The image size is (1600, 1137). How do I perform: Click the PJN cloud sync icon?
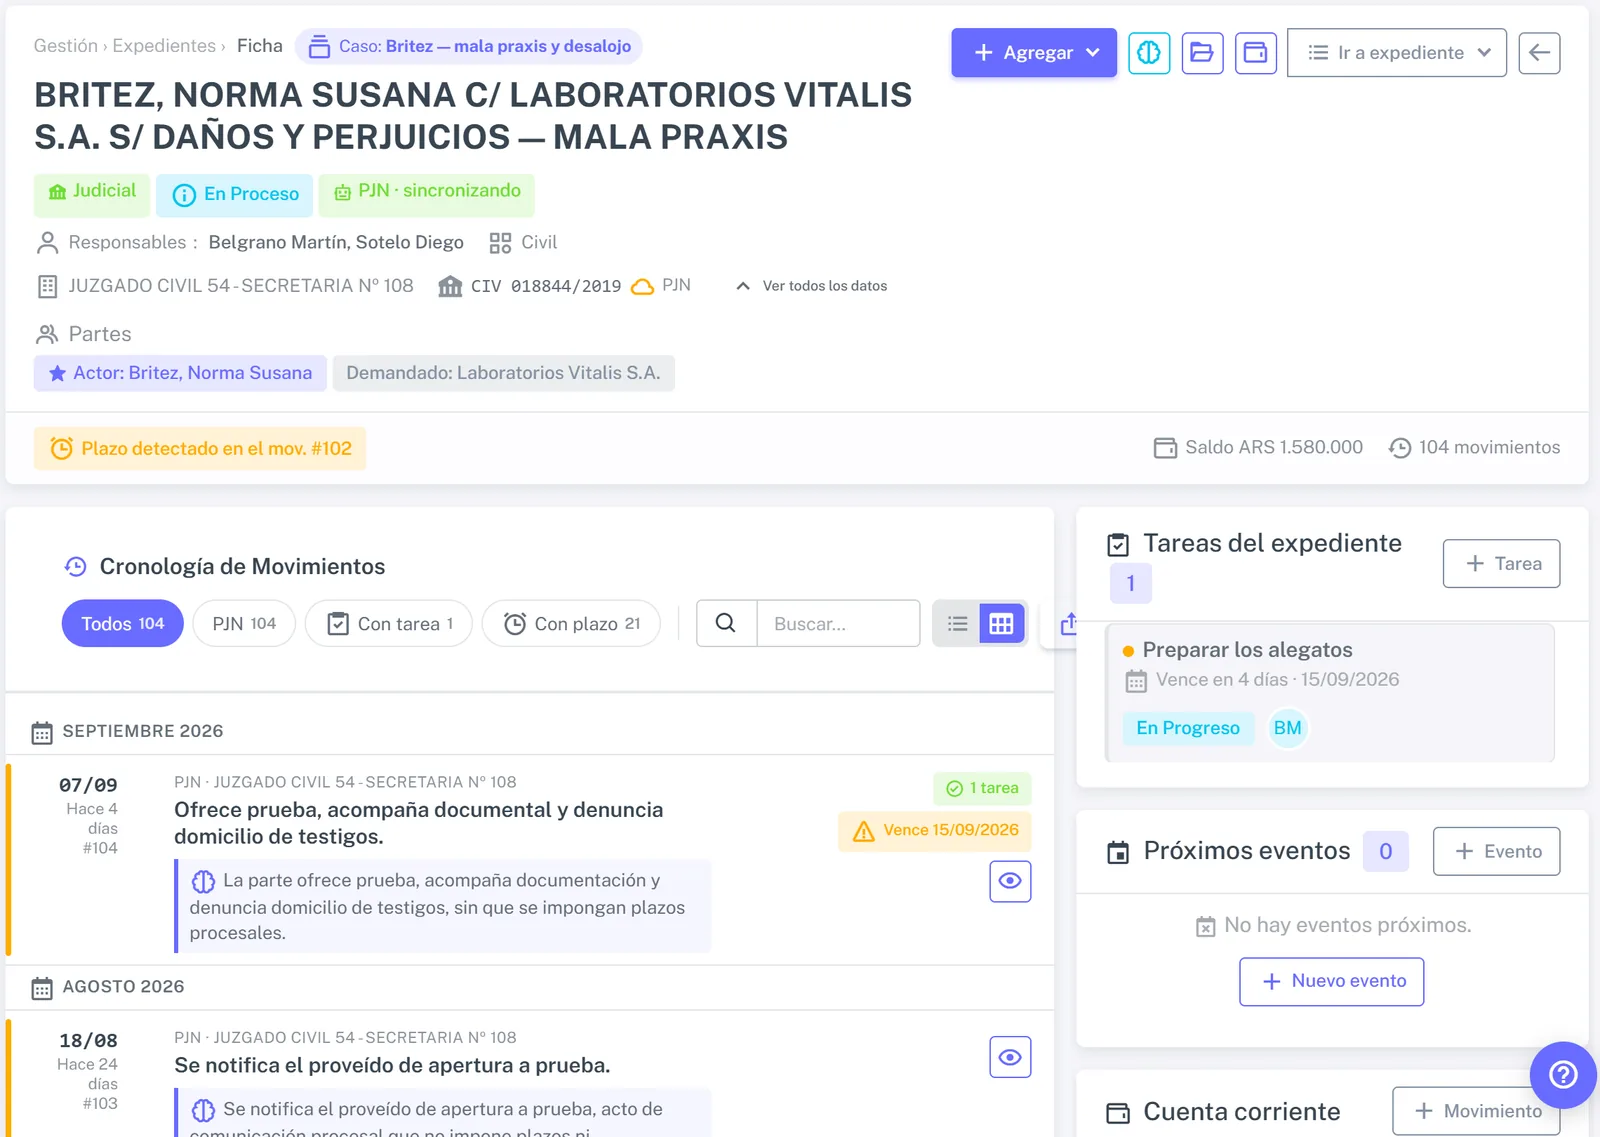click(643, 286)
